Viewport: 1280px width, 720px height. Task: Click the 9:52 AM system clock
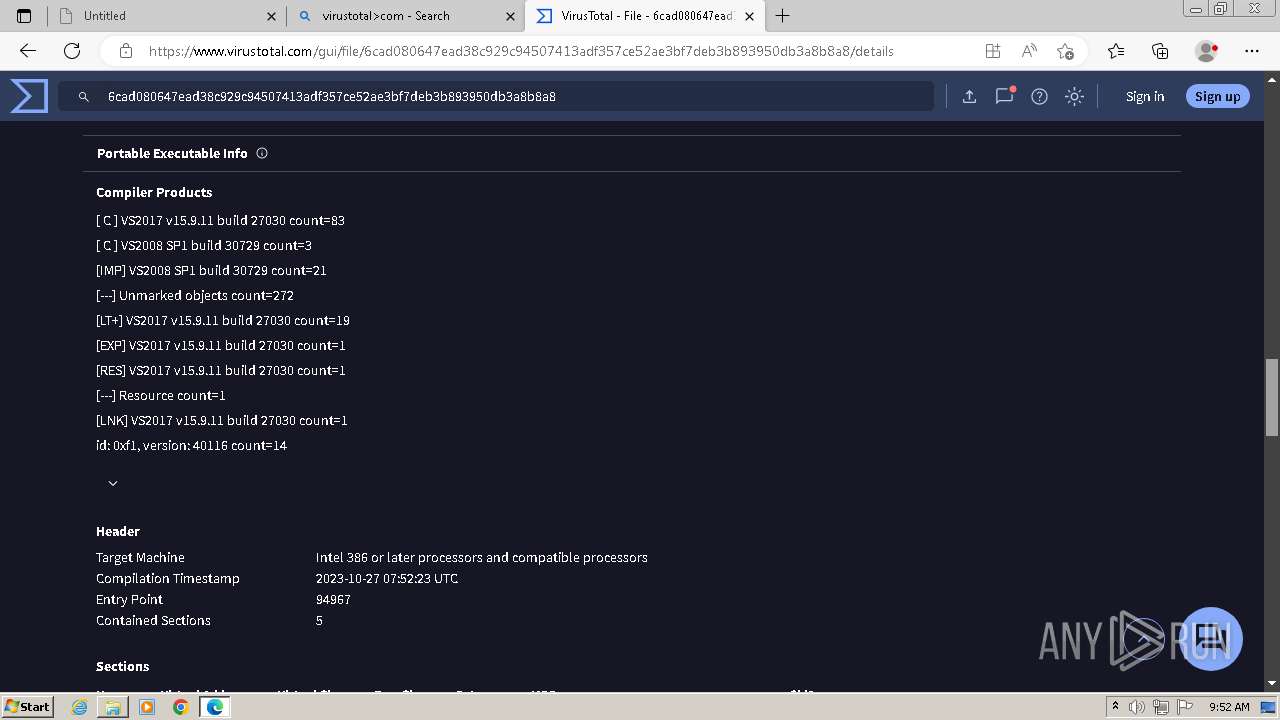[x=1229, y=707]
